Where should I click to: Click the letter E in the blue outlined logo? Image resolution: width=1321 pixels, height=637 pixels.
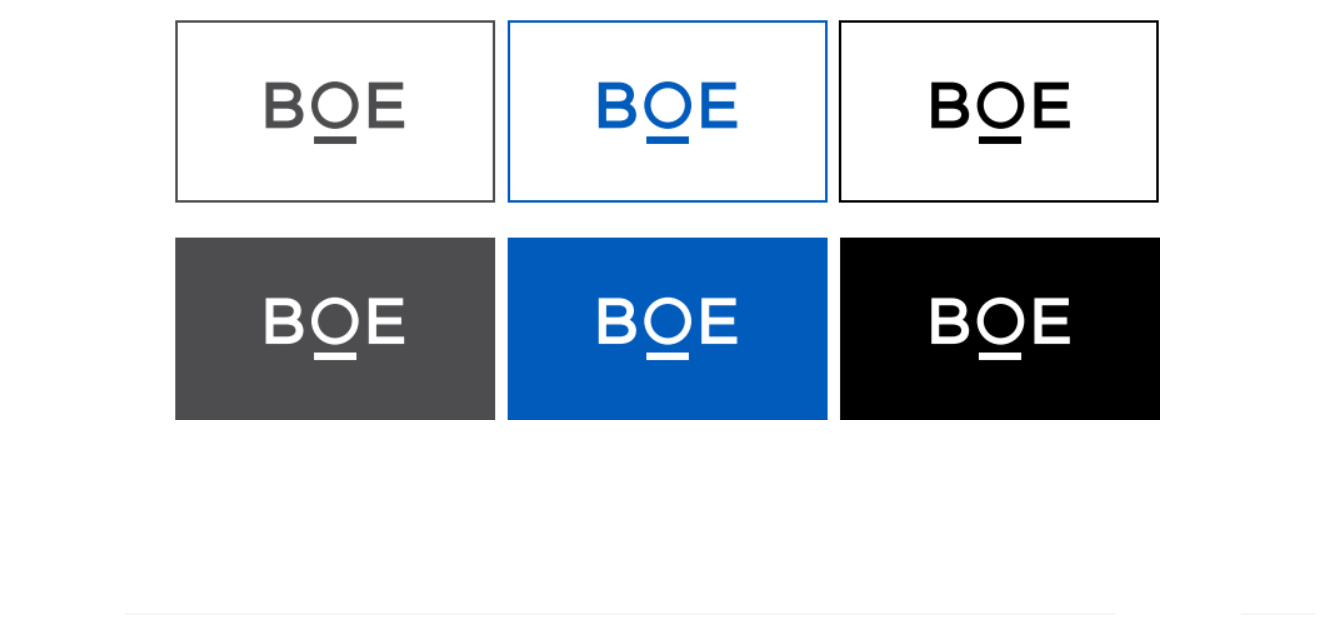[x=719, y=105]
